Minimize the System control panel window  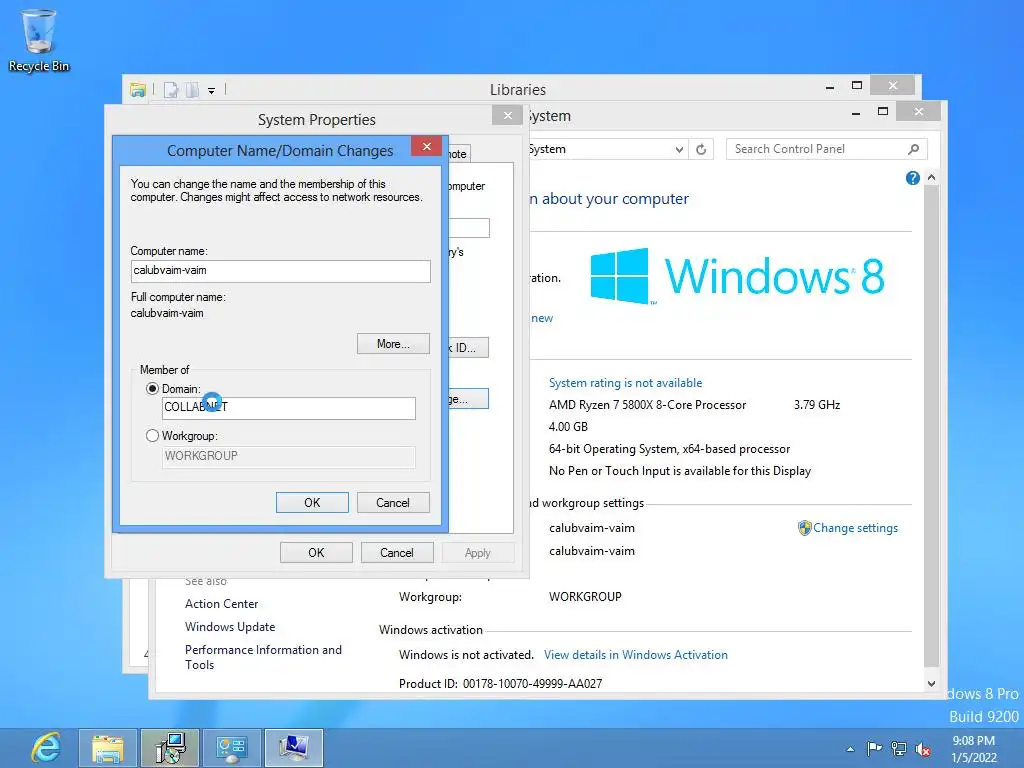856,113
